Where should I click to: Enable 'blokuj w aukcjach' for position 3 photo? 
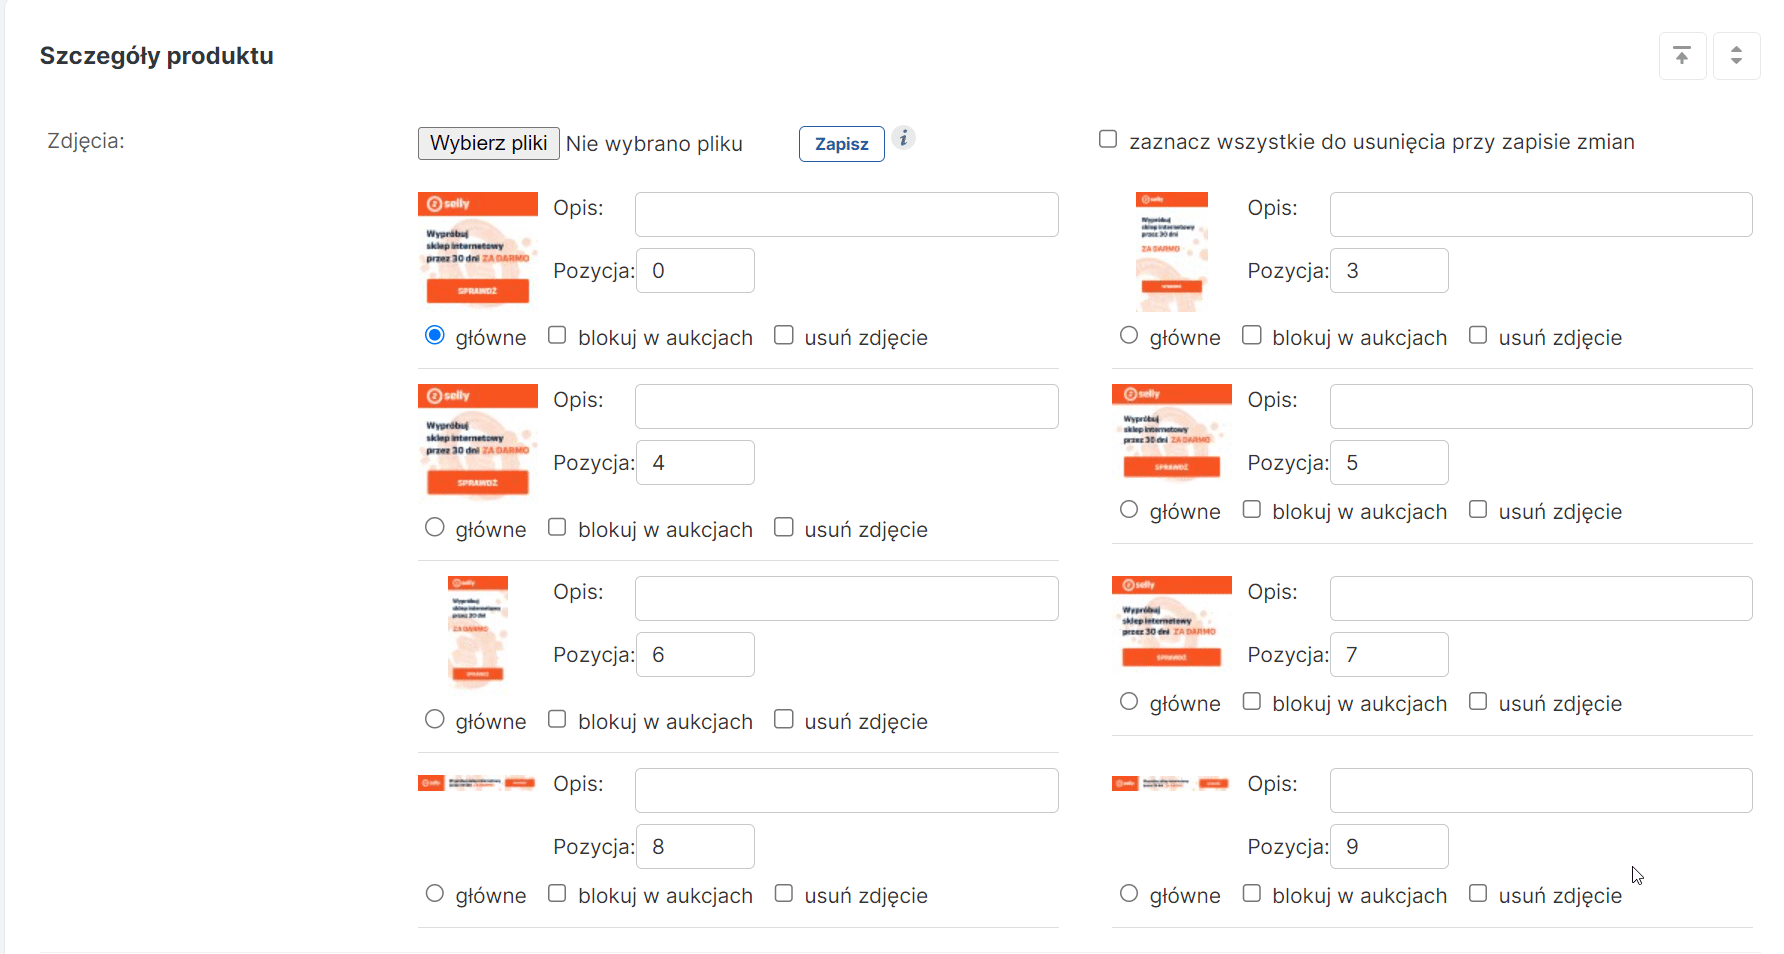(1251, 335)
